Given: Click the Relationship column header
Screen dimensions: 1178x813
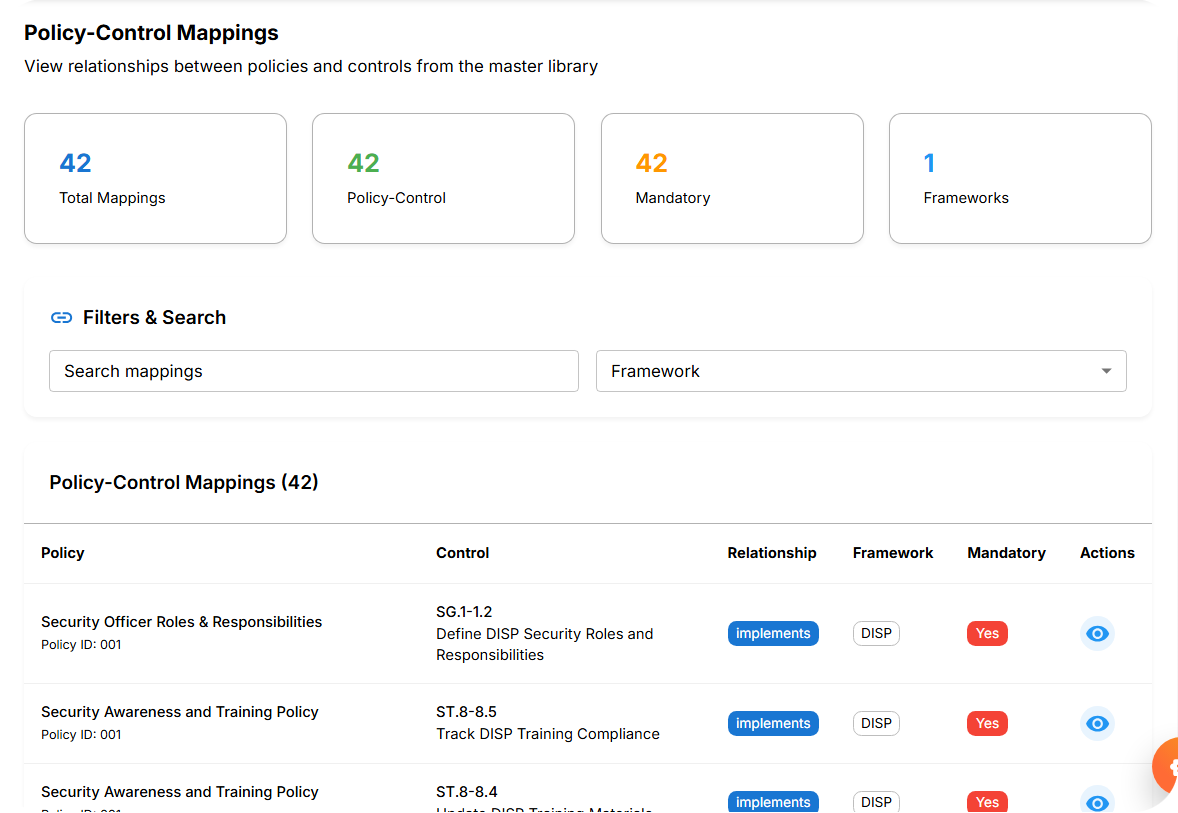Looking at the screenshot, I should pos(772,553).
